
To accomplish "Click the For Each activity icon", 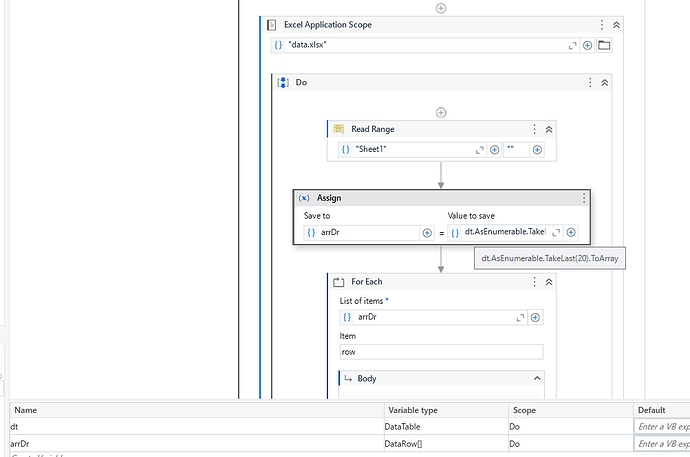I will (338, 282).
